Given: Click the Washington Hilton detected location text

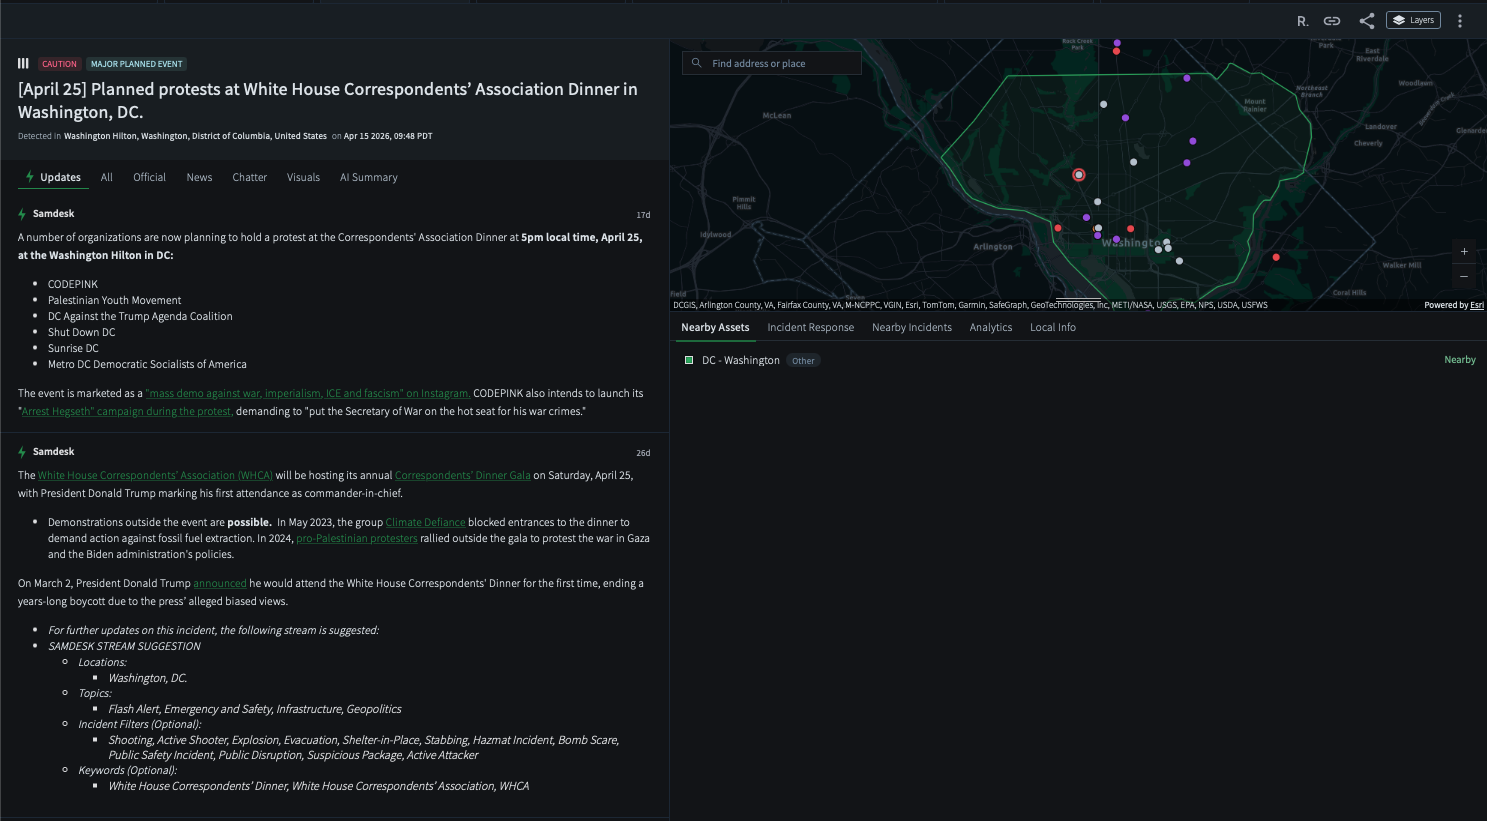Looking at the screenshot, I should pyautogui.click(x=195, y=136).
